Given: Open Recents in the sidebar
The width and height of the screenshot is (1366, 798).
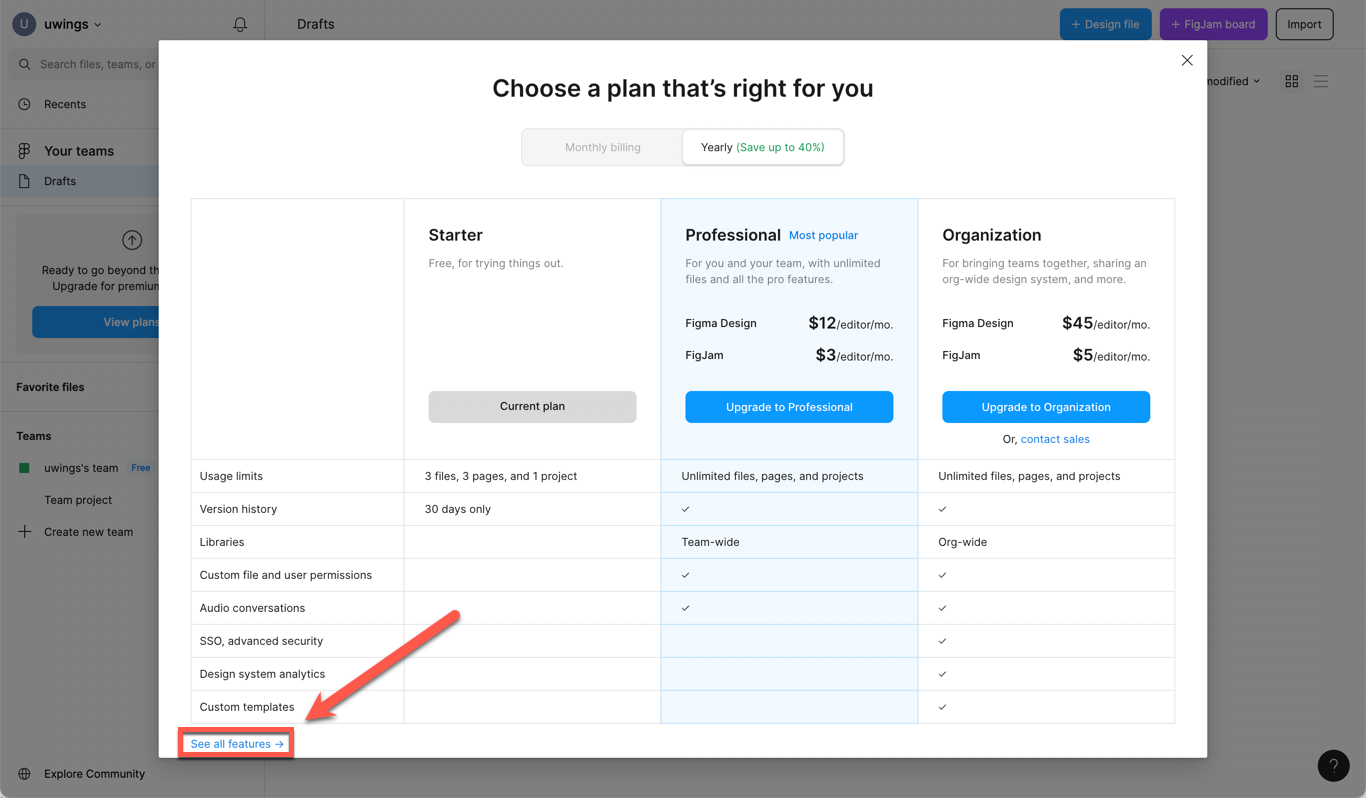Looking at the screenshot, I should 65,104.
